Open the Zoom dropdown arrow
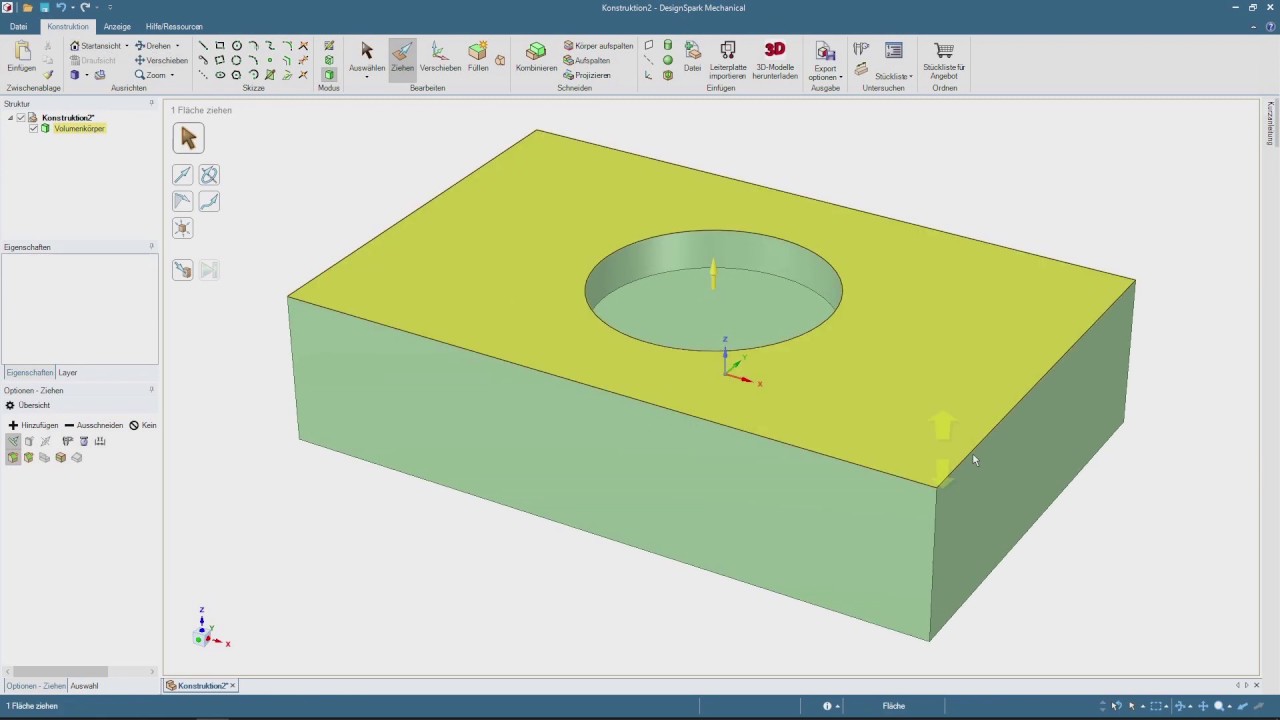This screenshot has width=1280, height=720. [172, 75]
